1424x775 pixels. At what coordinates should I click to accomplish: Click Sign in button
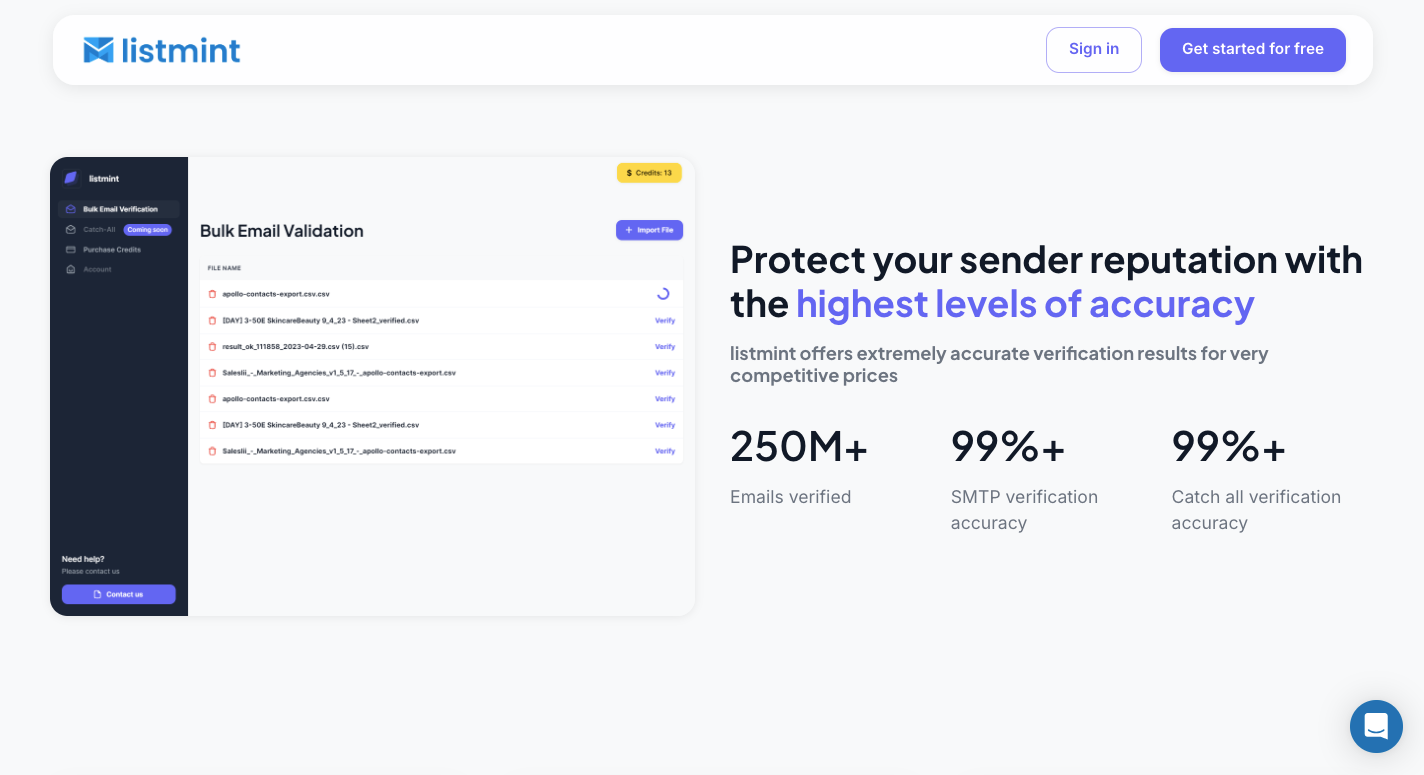[1094, 50]
